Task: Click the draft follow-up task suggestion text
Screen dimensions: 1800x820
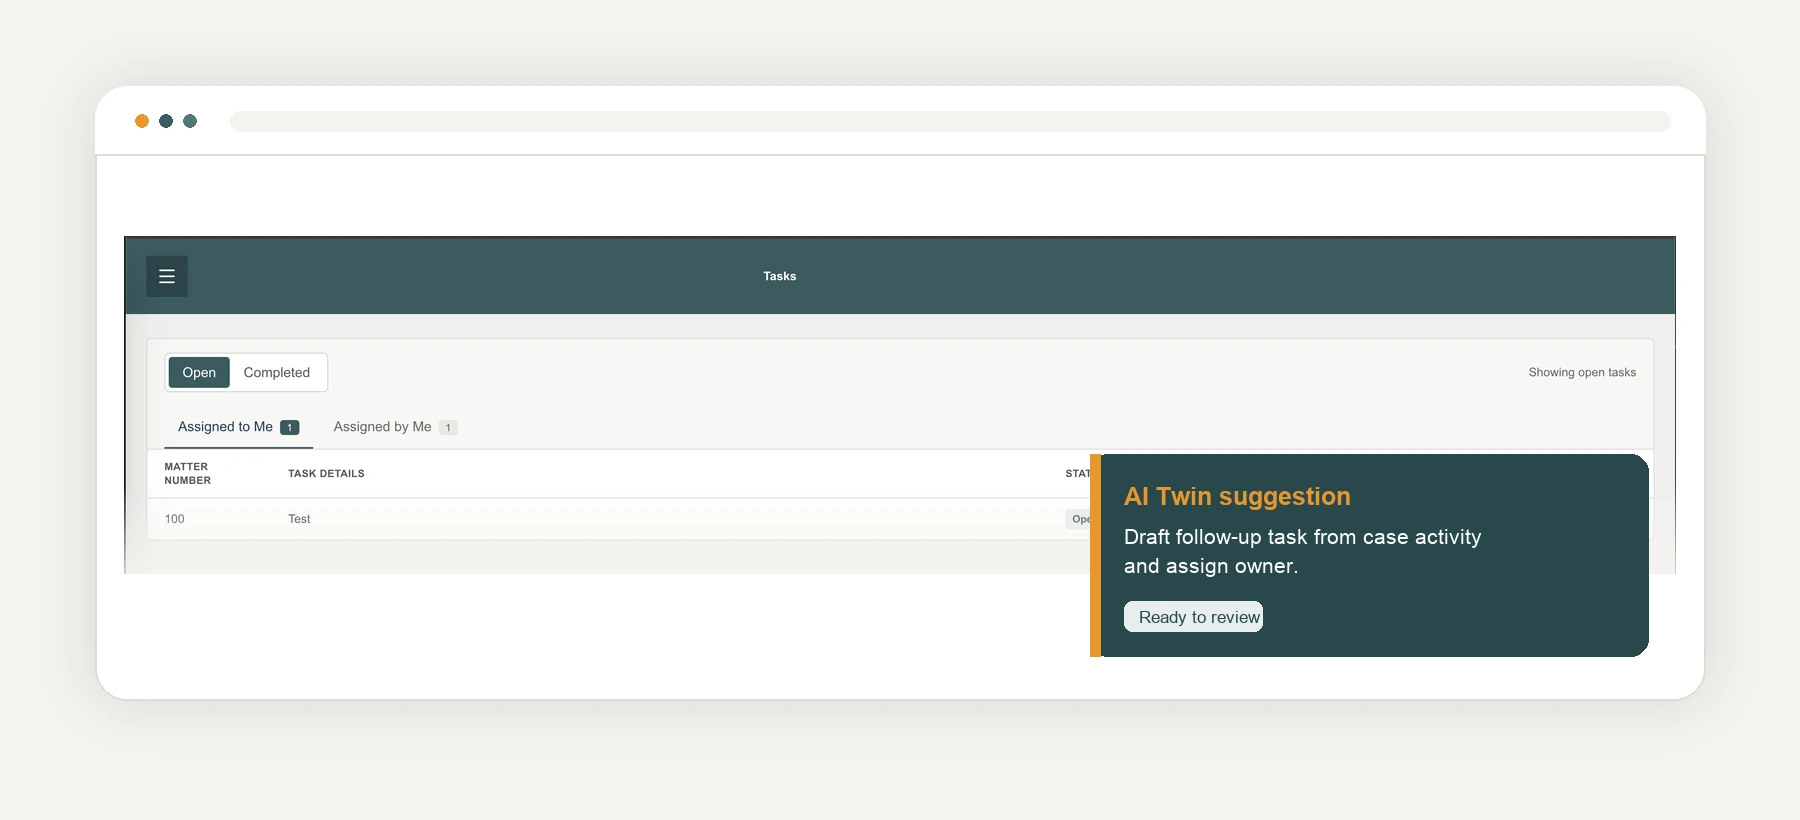Action: (x=1302, y=551)
